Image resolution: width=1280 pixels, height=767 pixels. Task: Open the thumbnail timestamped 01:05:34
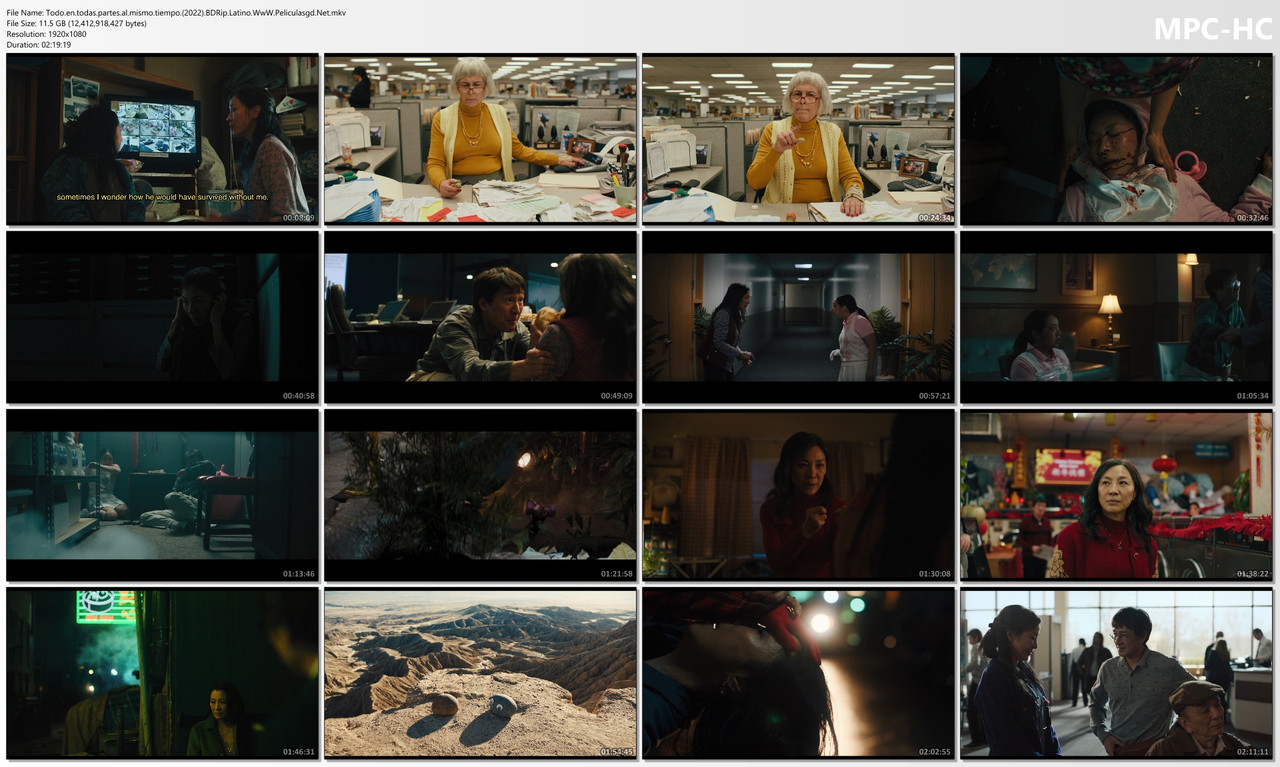tap(1116, 317)
